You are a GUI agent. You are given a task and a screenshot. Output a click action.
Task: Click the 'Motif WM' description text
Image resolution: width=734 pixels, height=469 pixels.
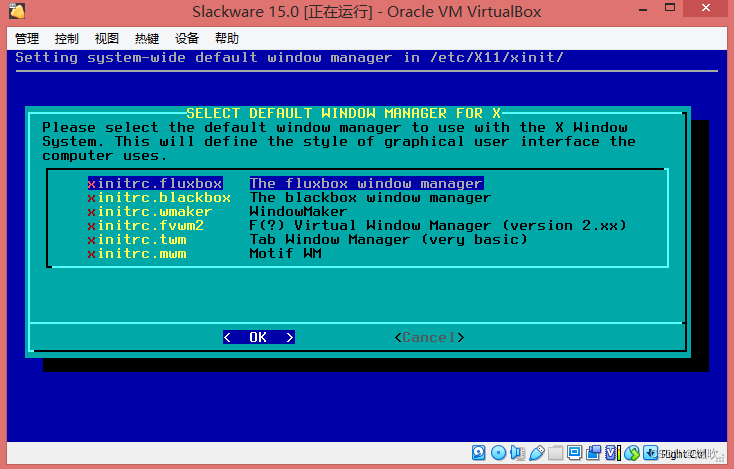click(x=286, y=253)
